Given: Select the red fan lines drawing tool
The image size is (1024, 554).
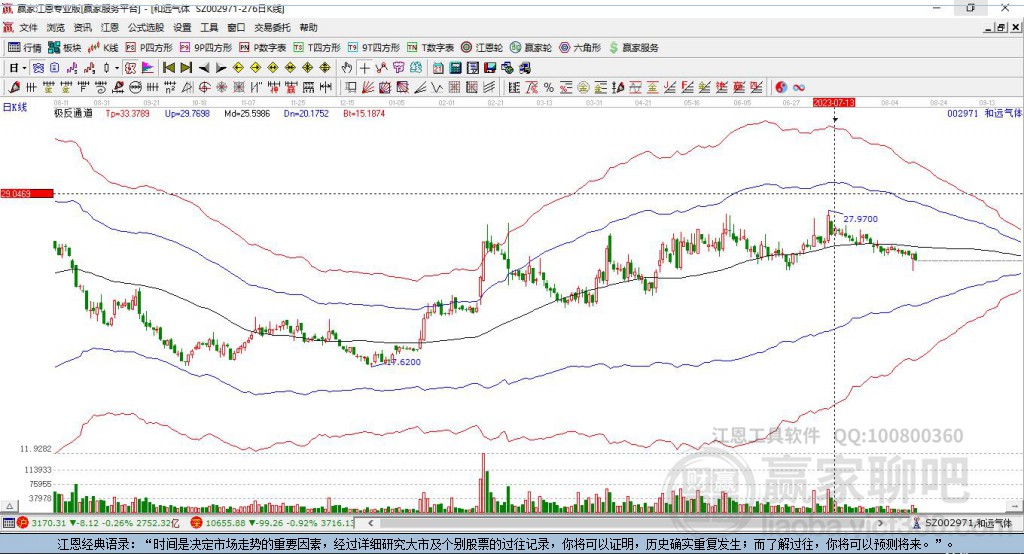Looking at the screenshot, I should coord(368,88).
